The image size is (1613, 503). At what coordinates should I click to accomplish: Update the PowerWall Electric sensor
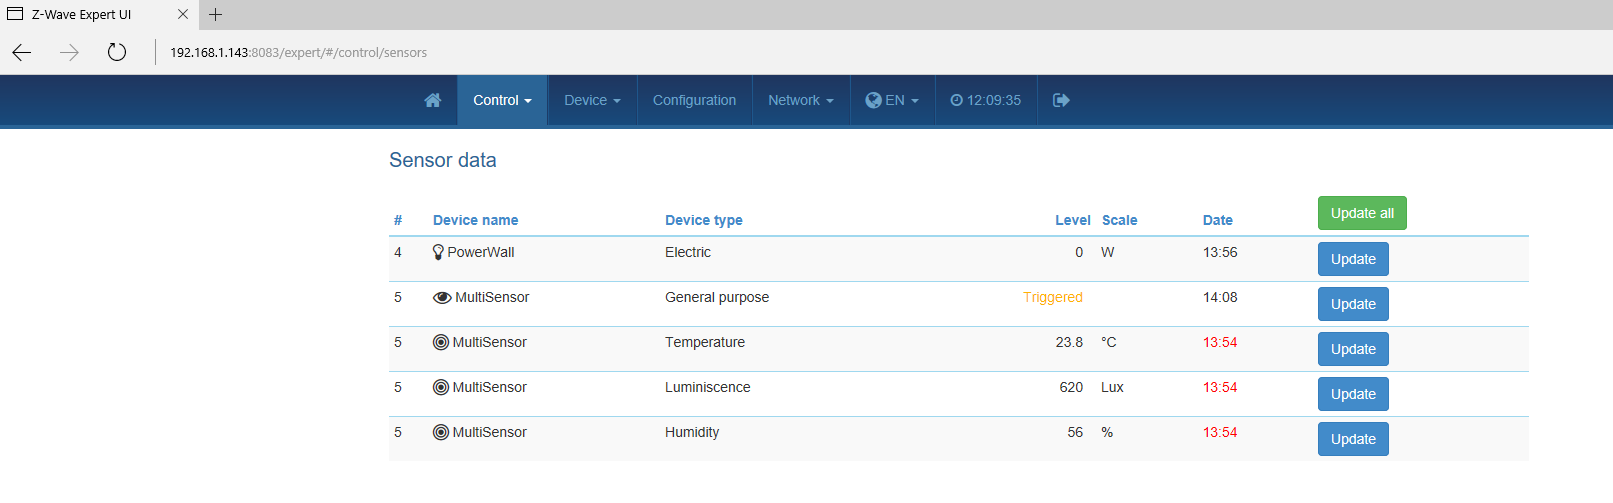tap(1353, 259)
